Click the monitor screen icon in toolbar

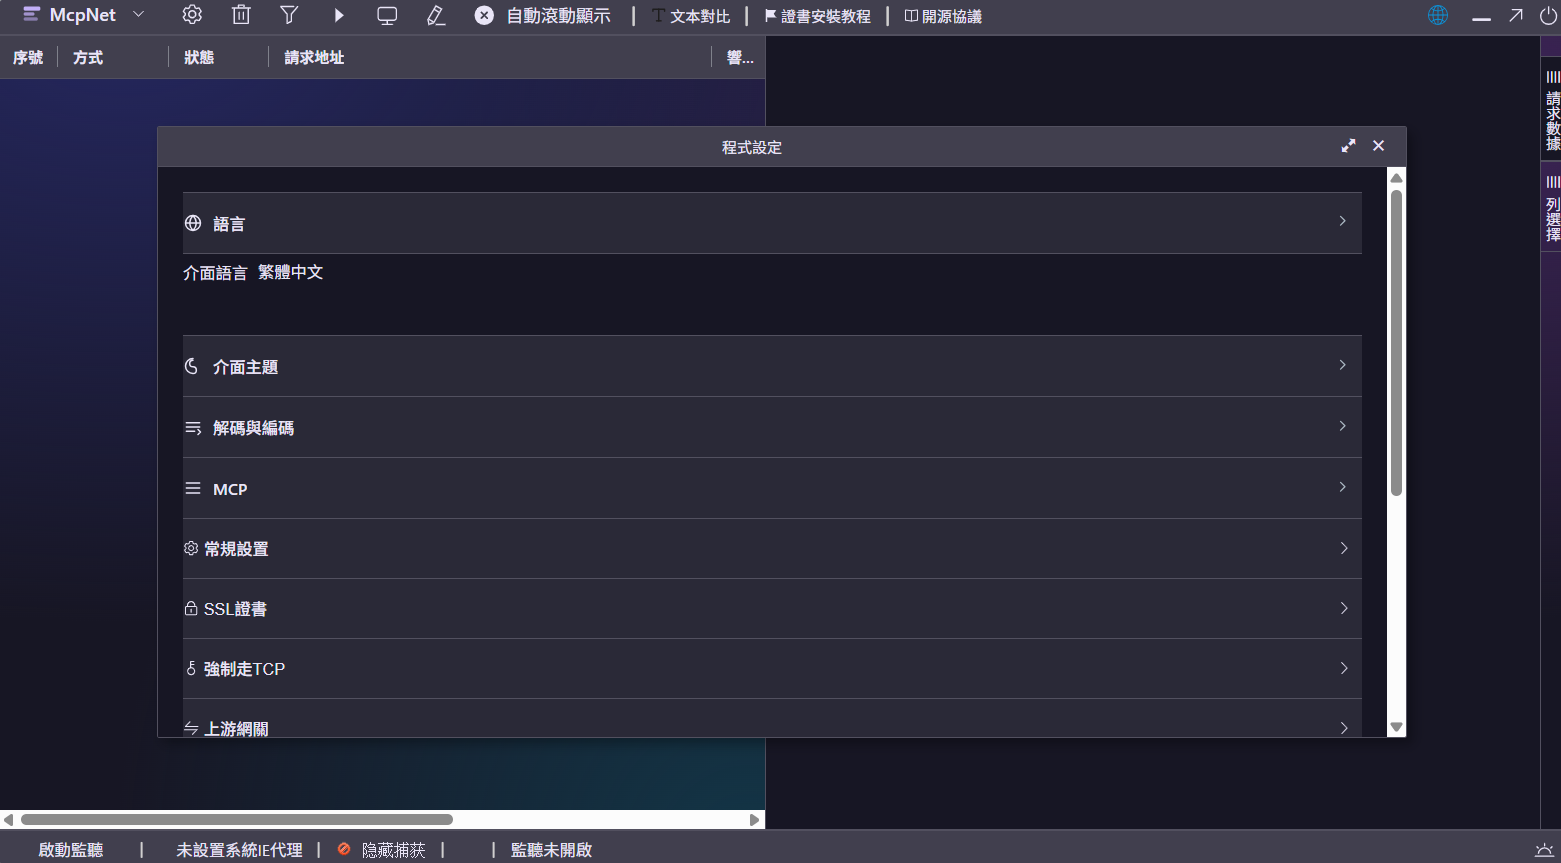387,16
